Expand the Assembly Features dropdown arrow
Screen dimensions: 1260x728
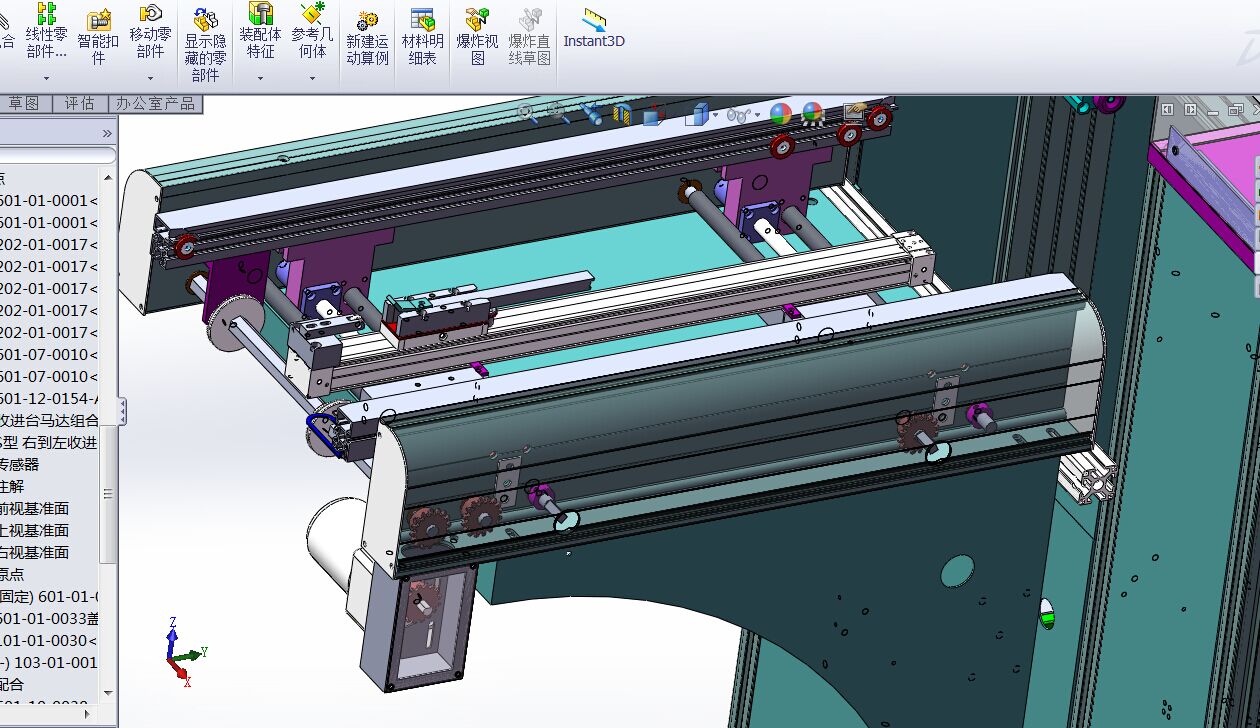click(x=260, y=78)
